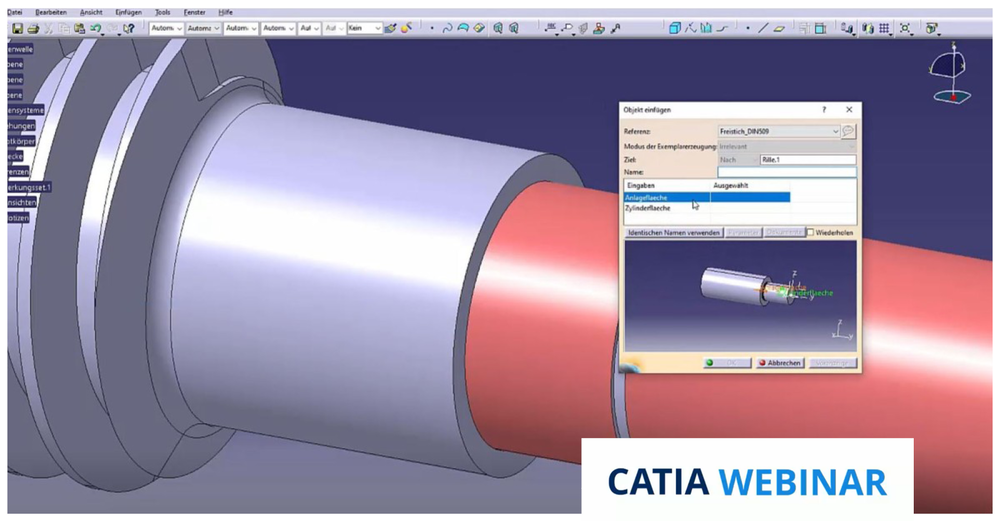Viewport: 1000px width, 523px height.
Task: Click the Abbrechen button
Action: point(779,363)
